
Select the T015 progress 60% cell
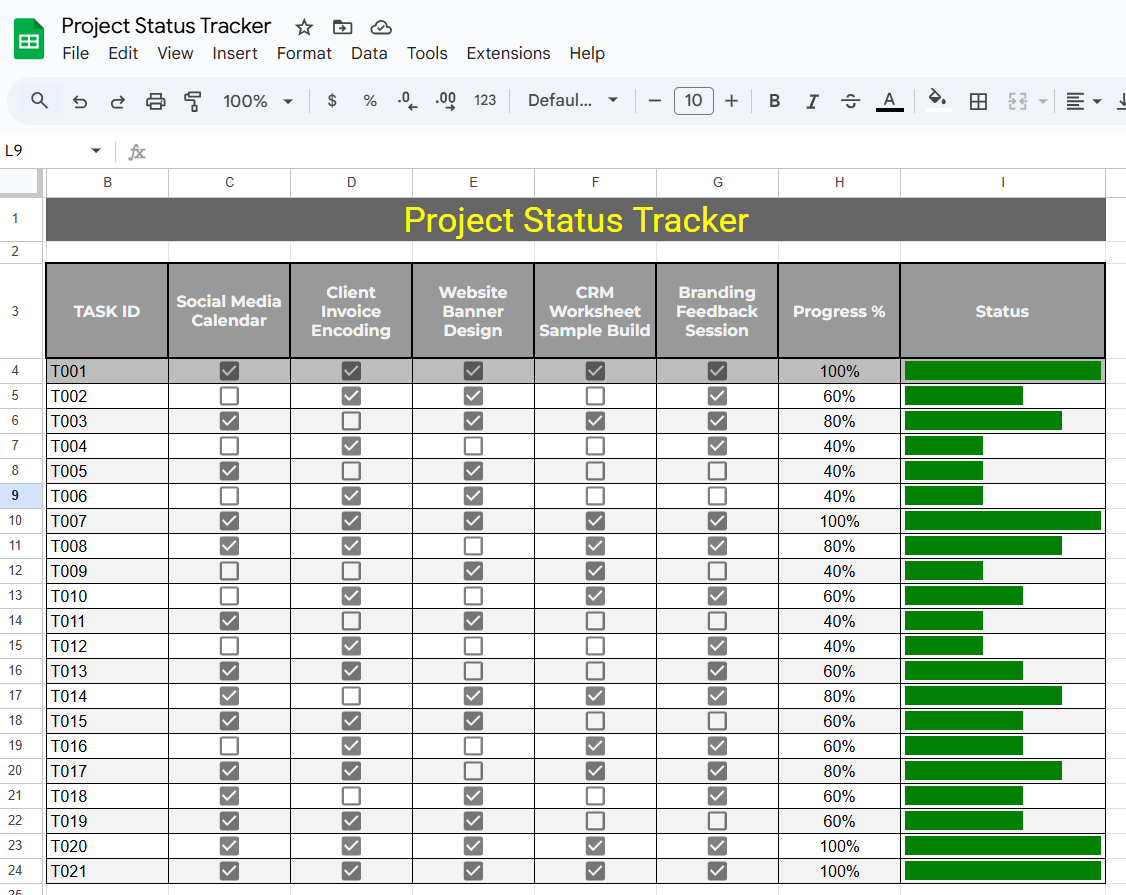839,721
